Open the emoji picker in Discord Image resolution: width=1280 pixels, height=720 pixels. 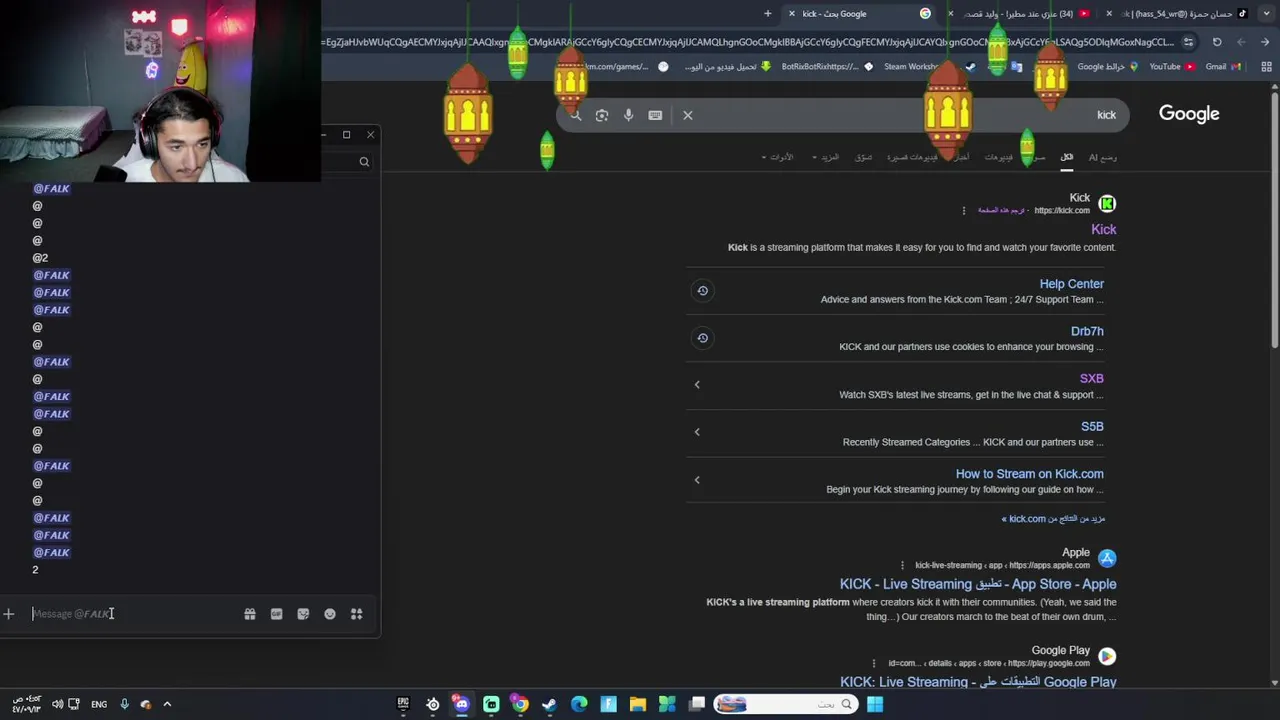pyautogui.click(x=330, y=614)
